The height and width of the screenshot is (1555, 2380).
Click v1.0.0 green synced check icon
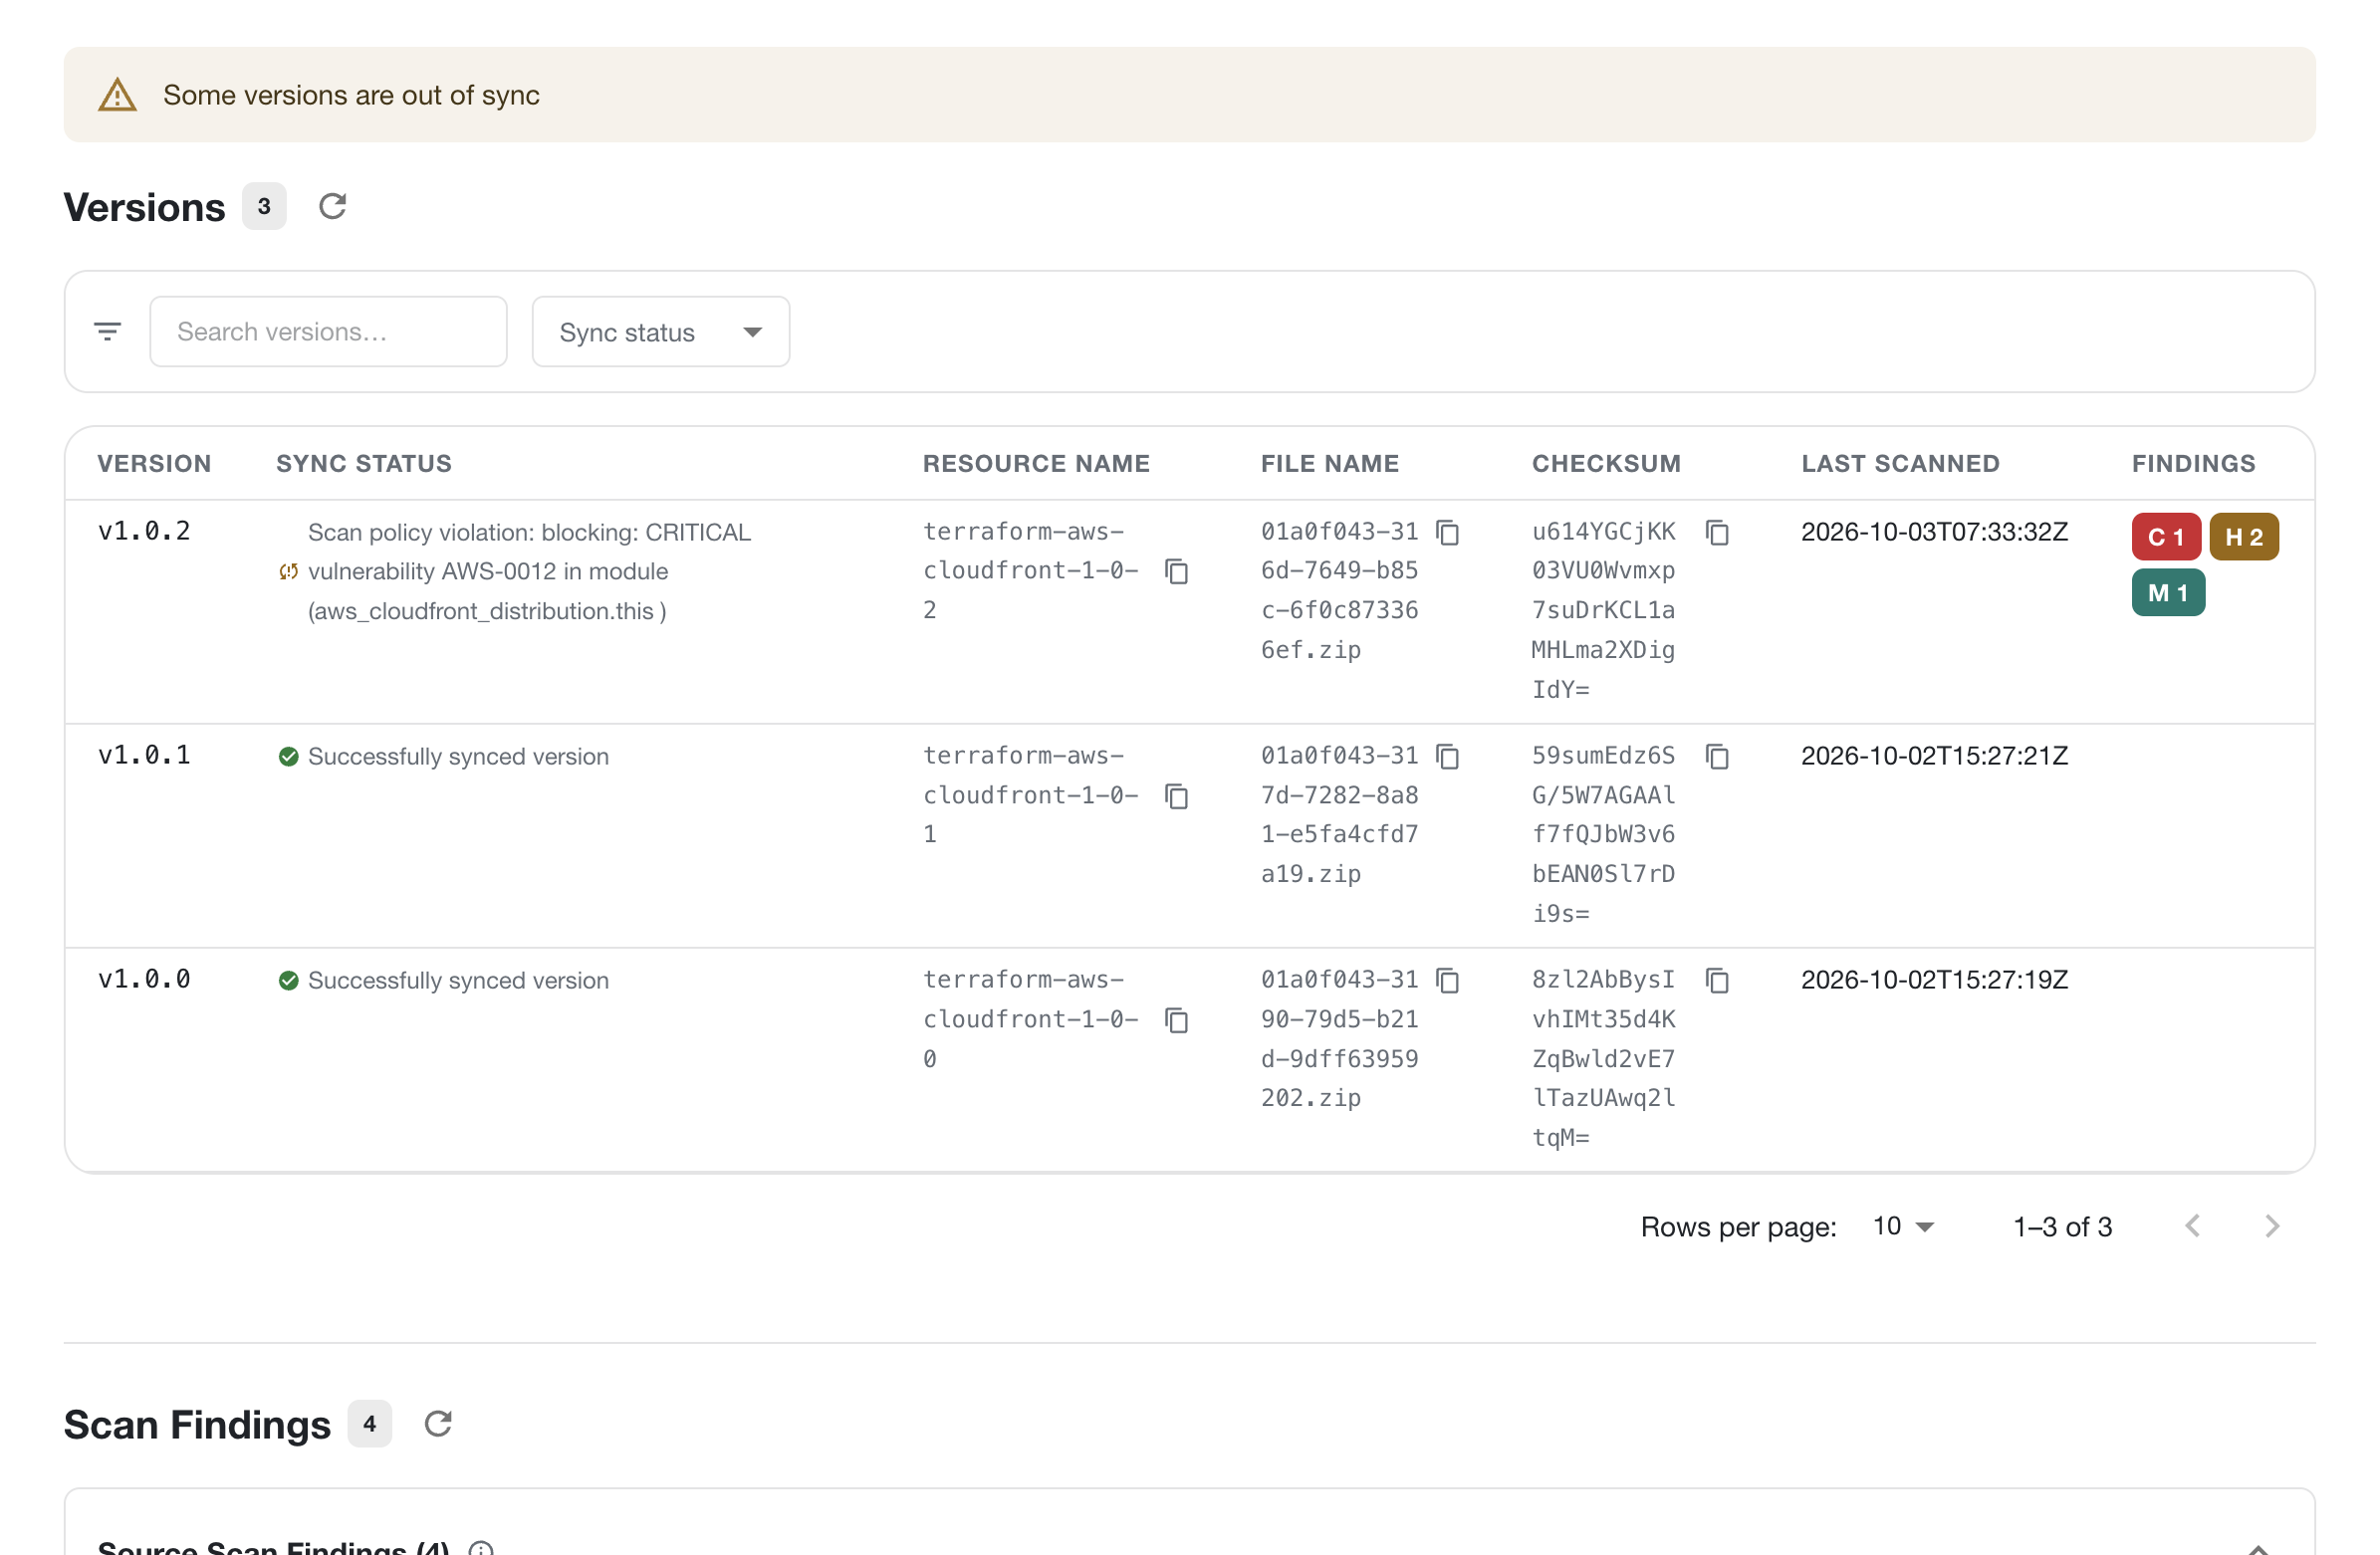(288, 981)
